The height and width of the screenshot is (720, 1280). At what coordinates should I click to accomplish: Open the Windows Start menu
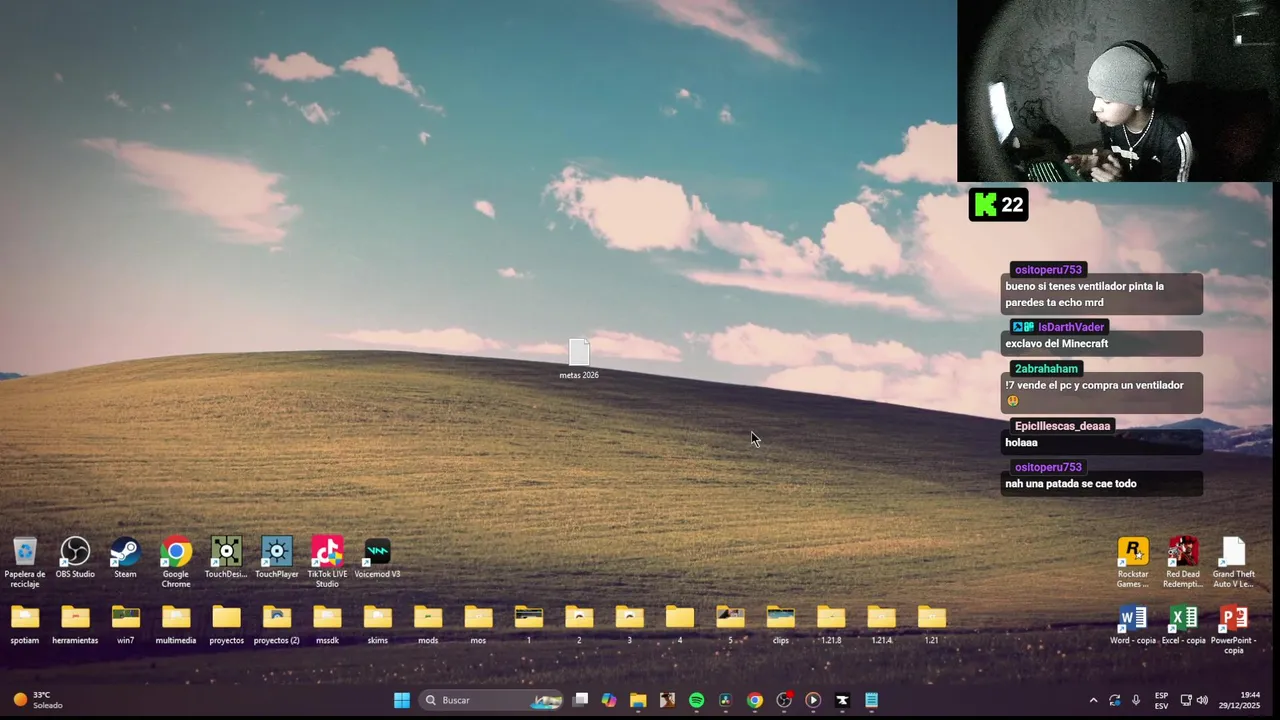[x=402, y=700]
